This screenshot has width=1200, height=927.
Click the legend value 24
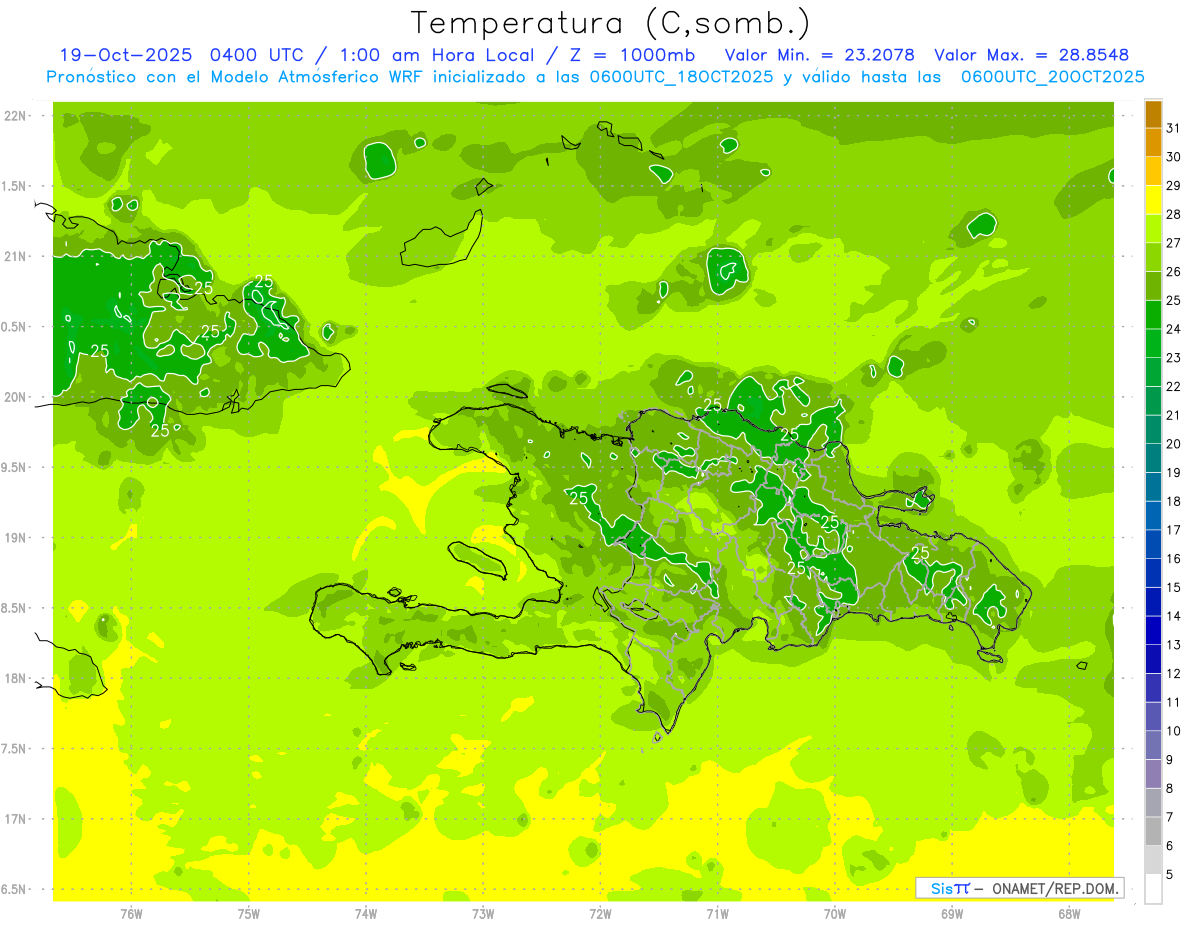[1173, 329]
